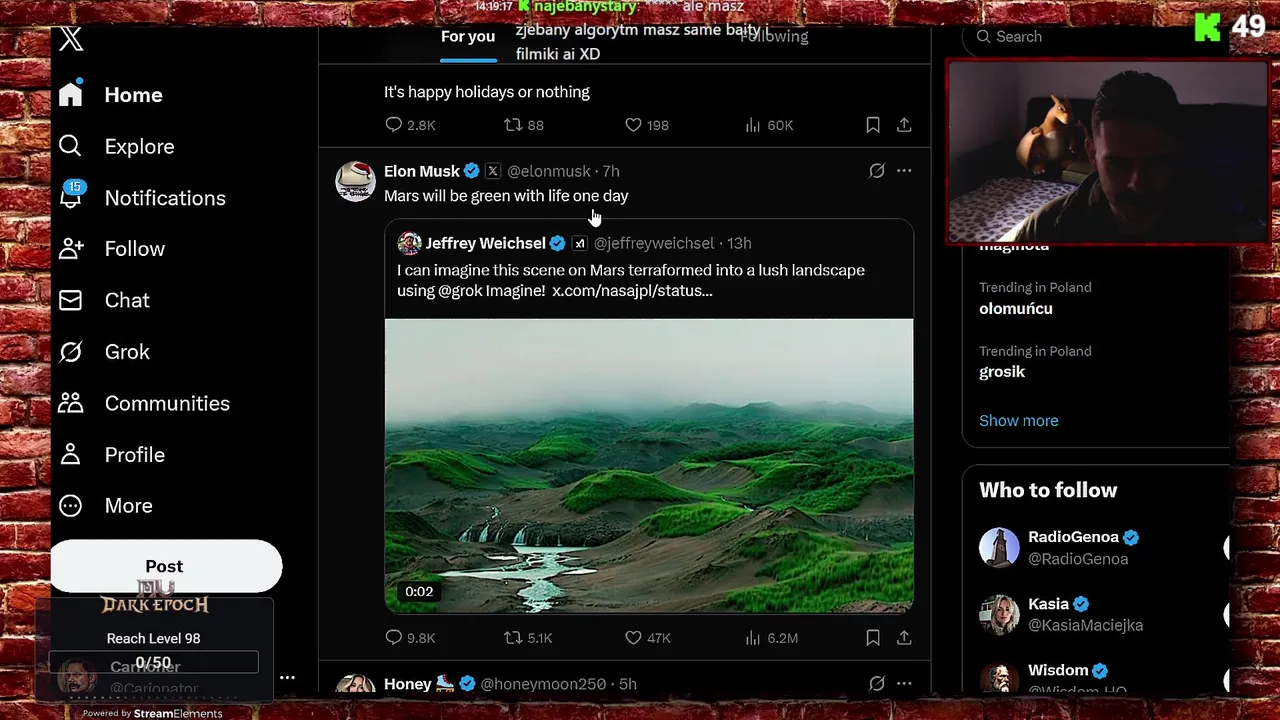Click the 13h timestamp on quoted post
This screenshot has width=1280, height=720.
click(x=739, y=243)
